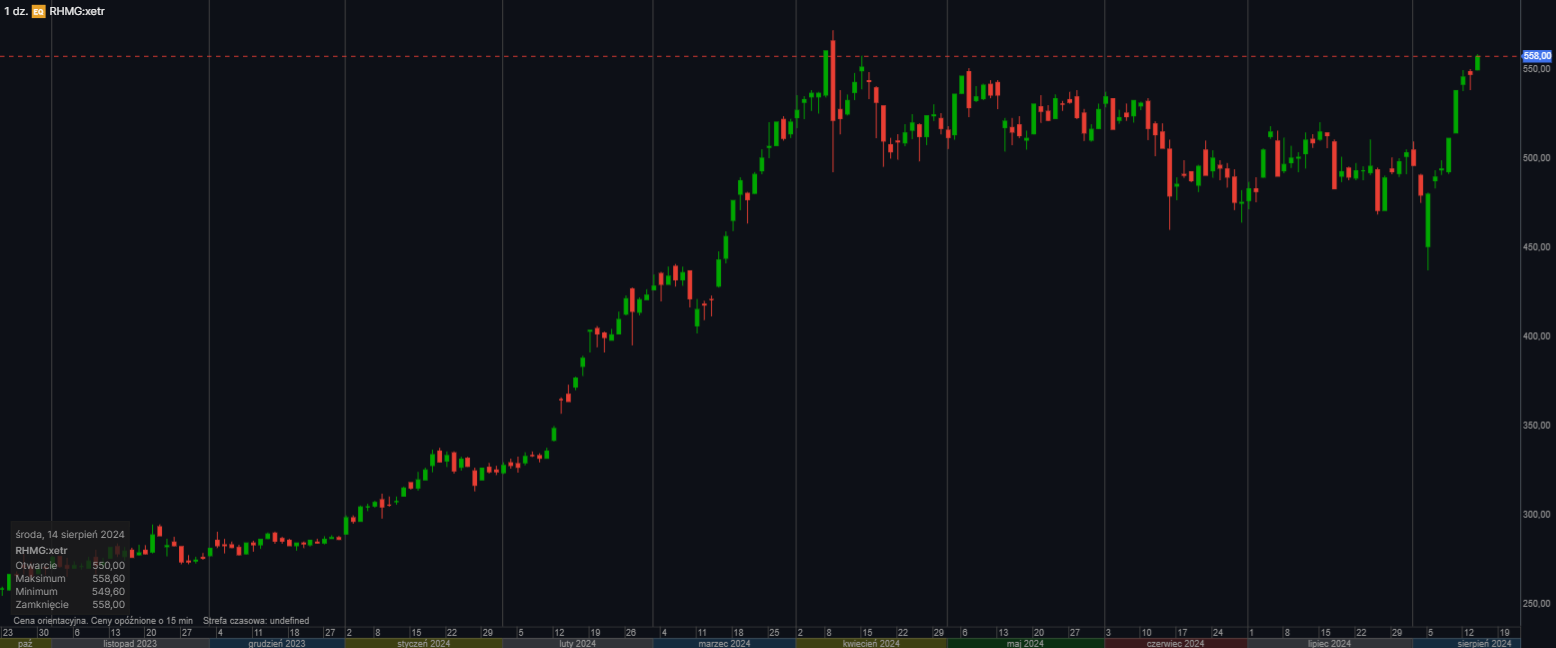This screenshot has height=648, width=1556.
Task: Click the Strefa czasowa: undefined text
Action: coord(255,621)
